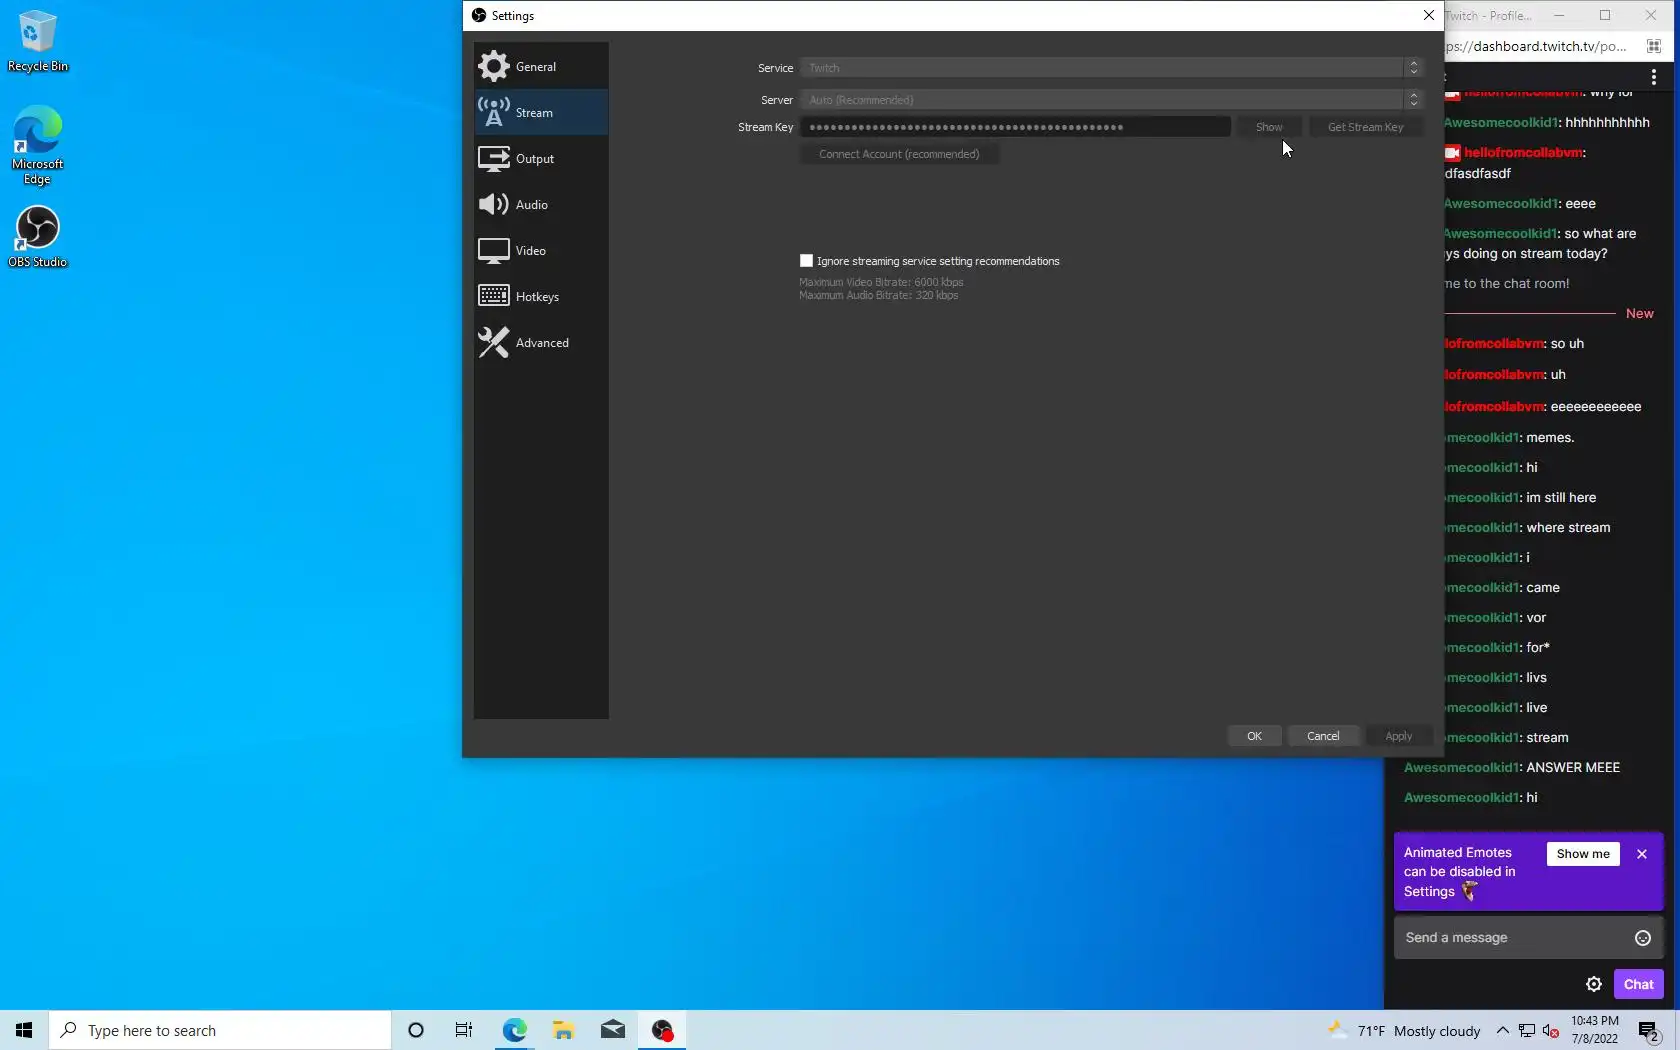Click Cancel in the Settings dialog
This screenshot has height=1050, width=1680.
point(1323,736)
